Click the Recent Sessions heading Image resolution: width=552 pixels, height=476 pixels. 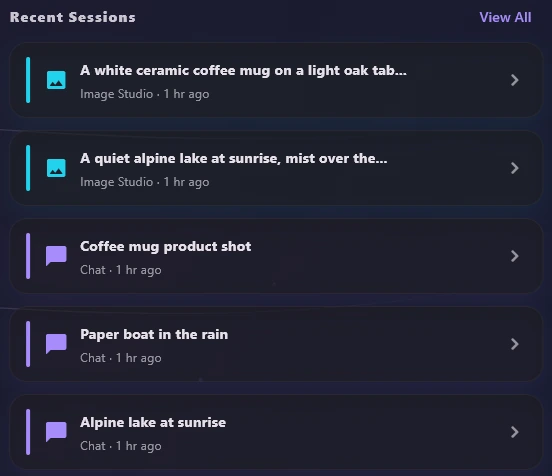coord(73,17)
